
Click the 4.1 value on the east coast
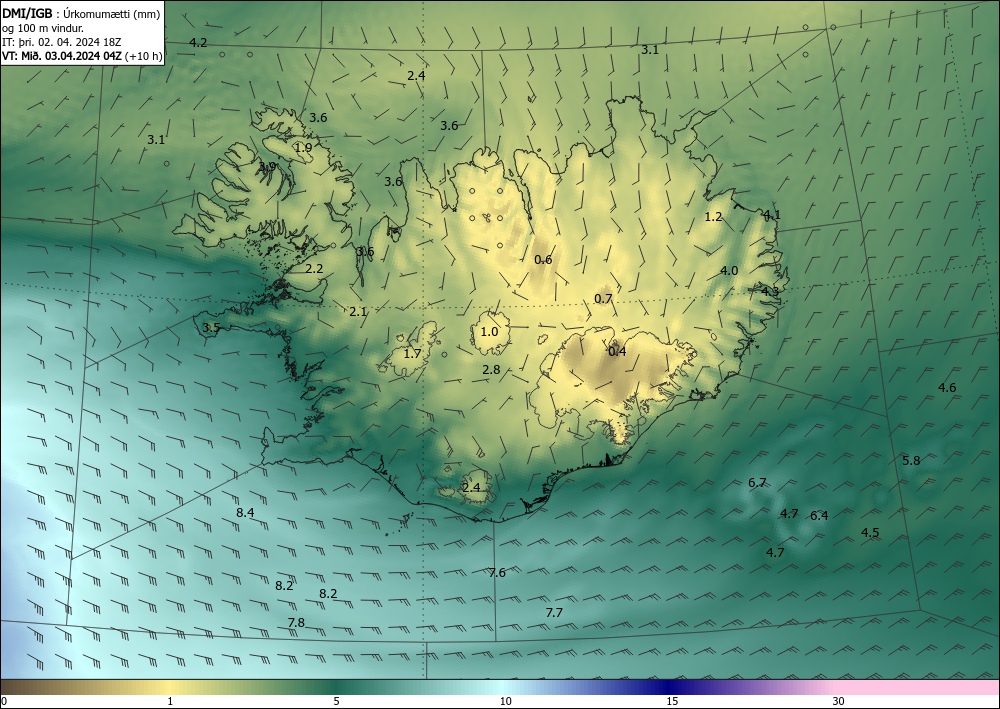tap(772, 214)
